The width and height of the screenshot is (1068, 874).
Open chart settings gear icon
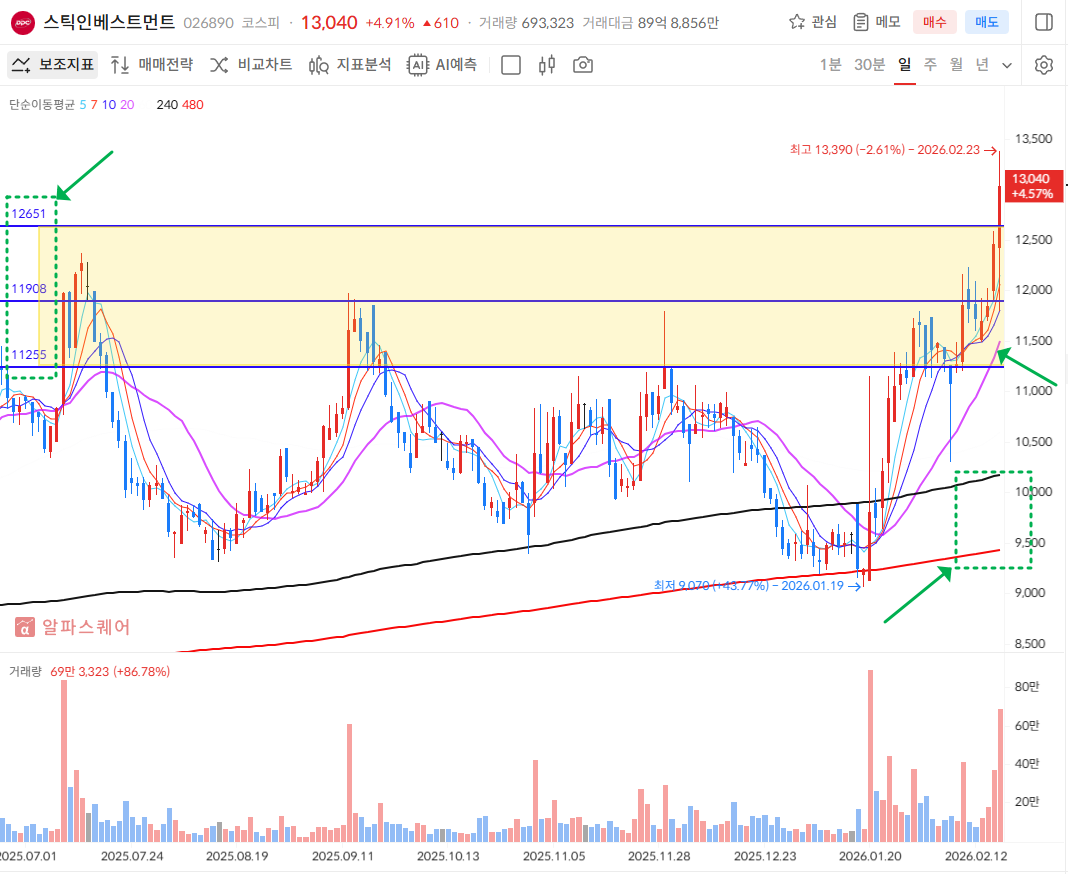[x=1044, y=65]
